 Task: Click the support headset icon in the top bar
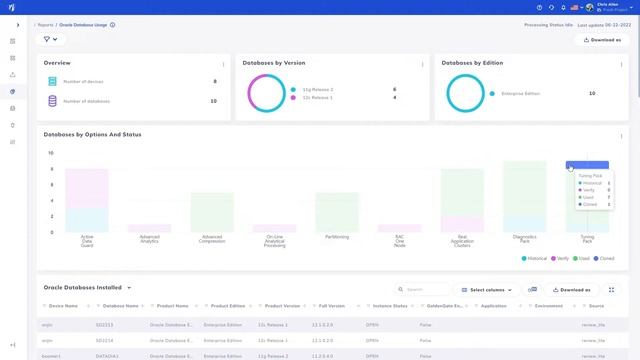pyautogui.click(x=551, y=7)
